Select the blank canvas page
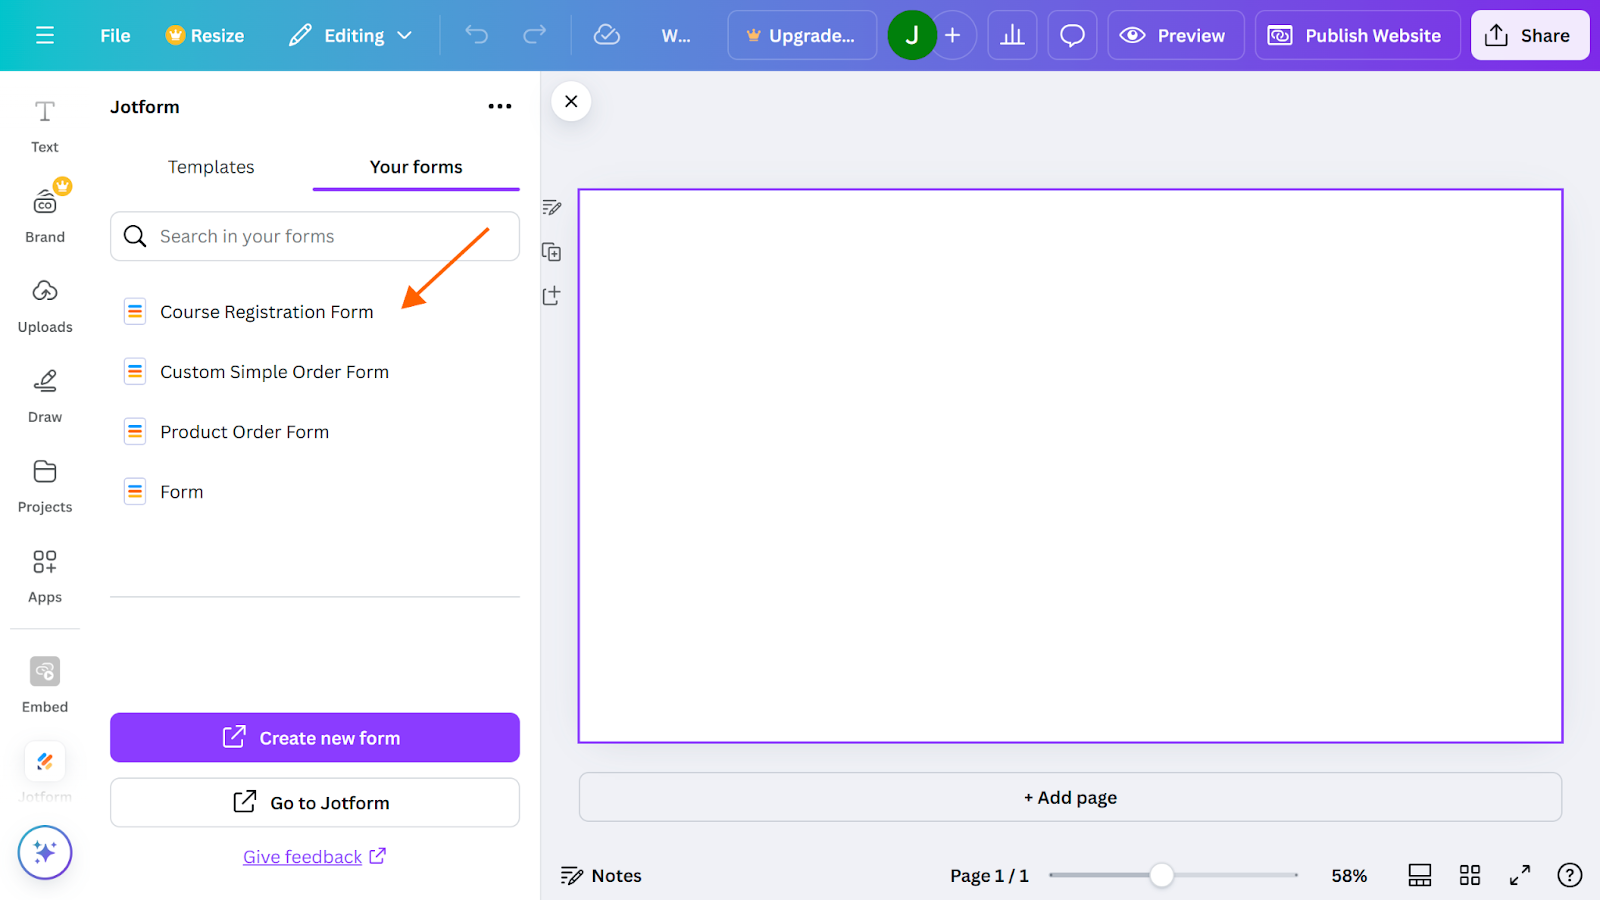Screen dimensions: 1600x900 point(1070,466)
